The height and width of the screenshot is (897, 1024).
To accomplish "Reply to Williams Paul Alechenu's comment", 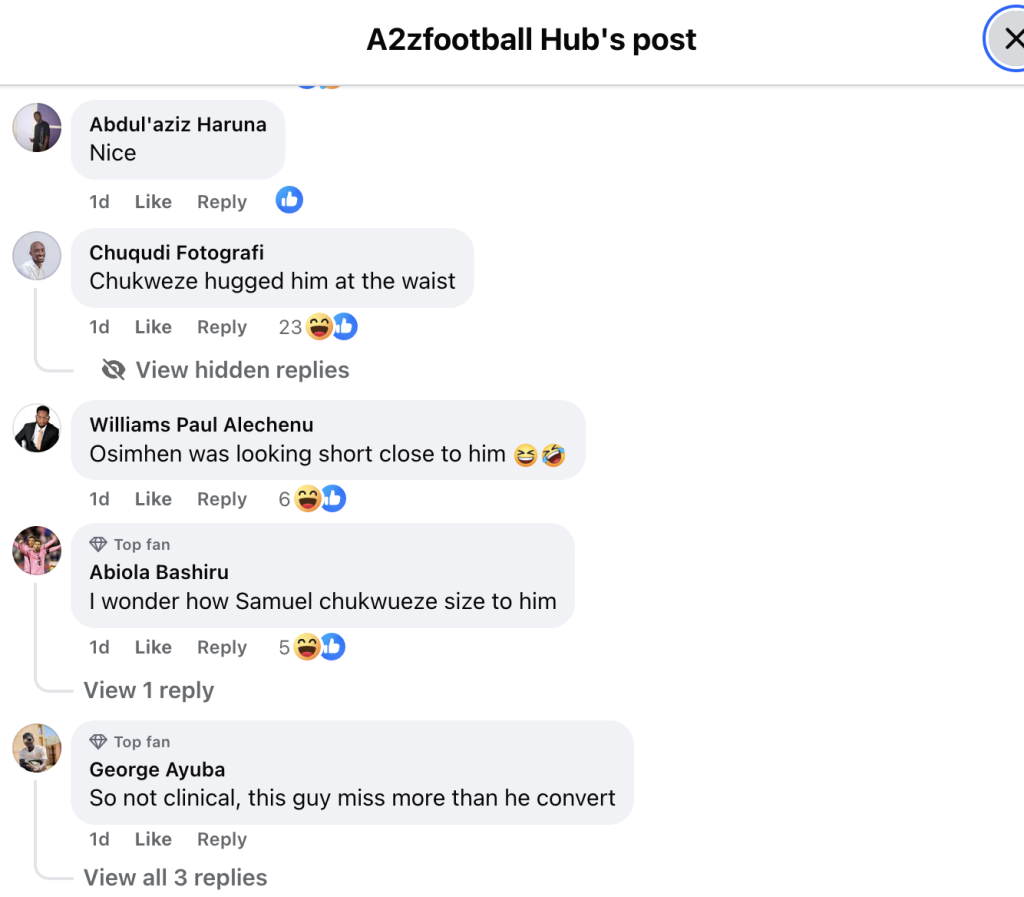I will [x=221, y=499].
